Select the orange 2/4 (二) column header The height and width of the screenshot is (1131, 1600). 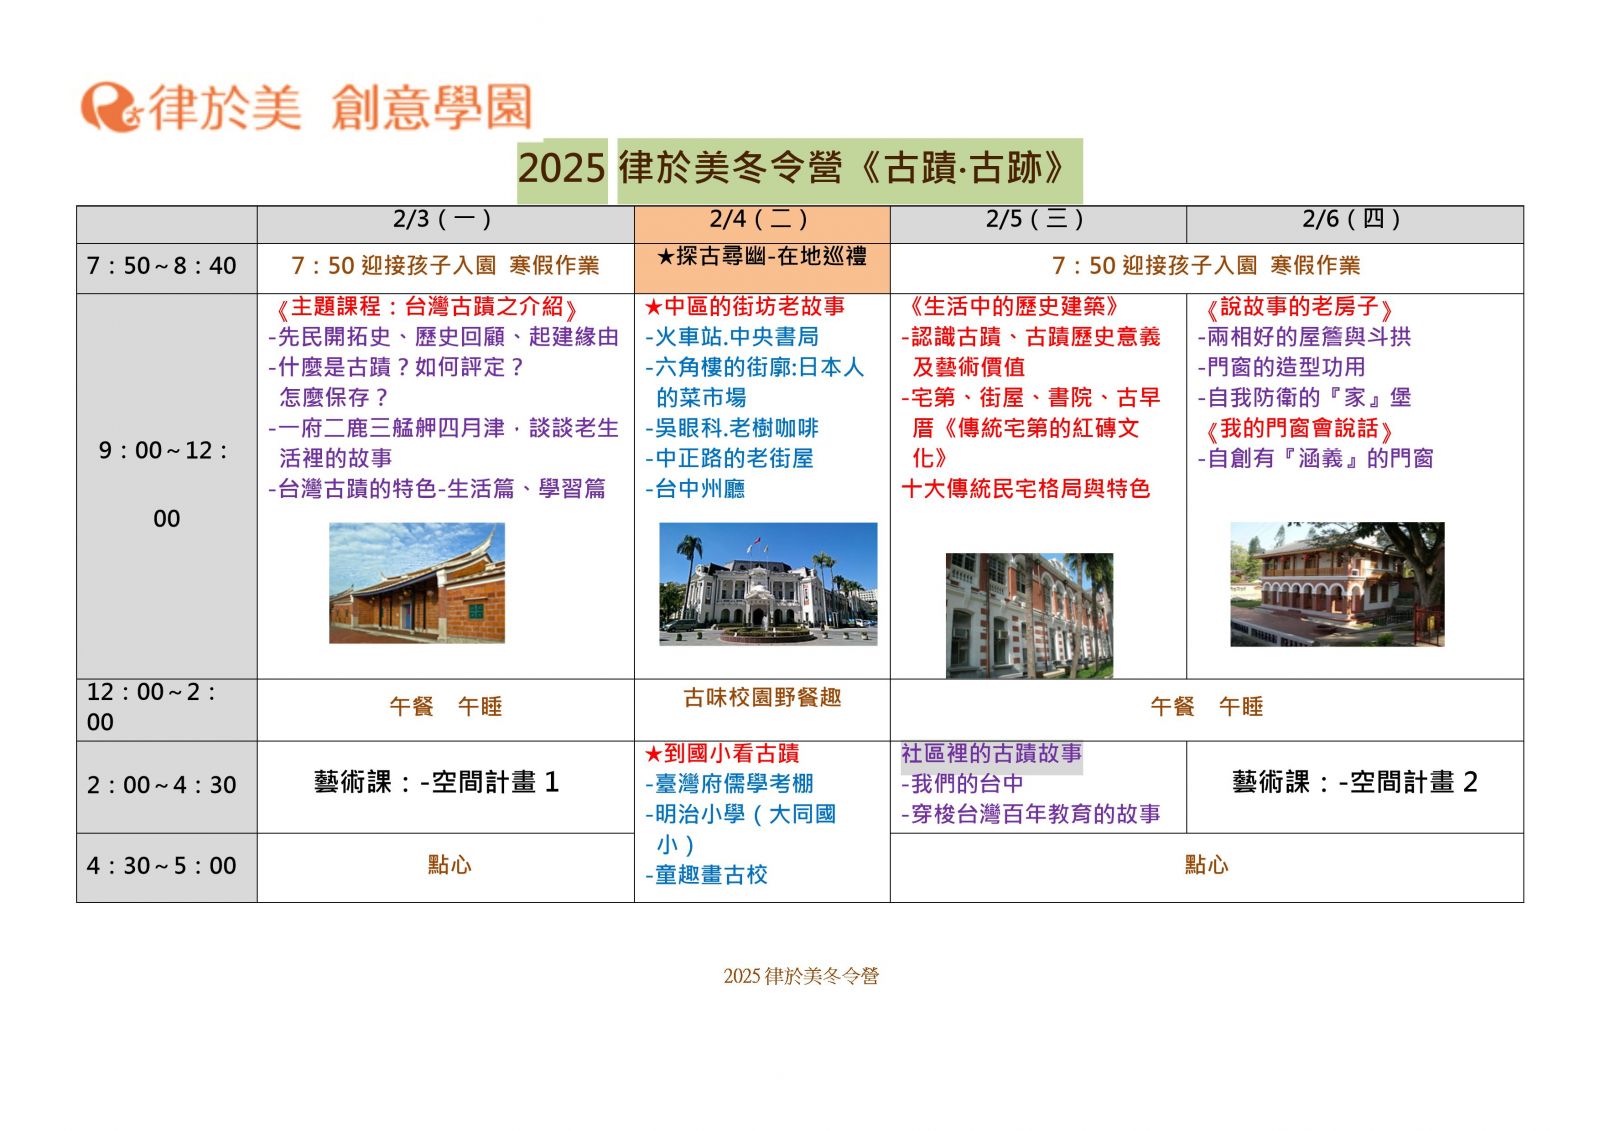click(761, 220)
